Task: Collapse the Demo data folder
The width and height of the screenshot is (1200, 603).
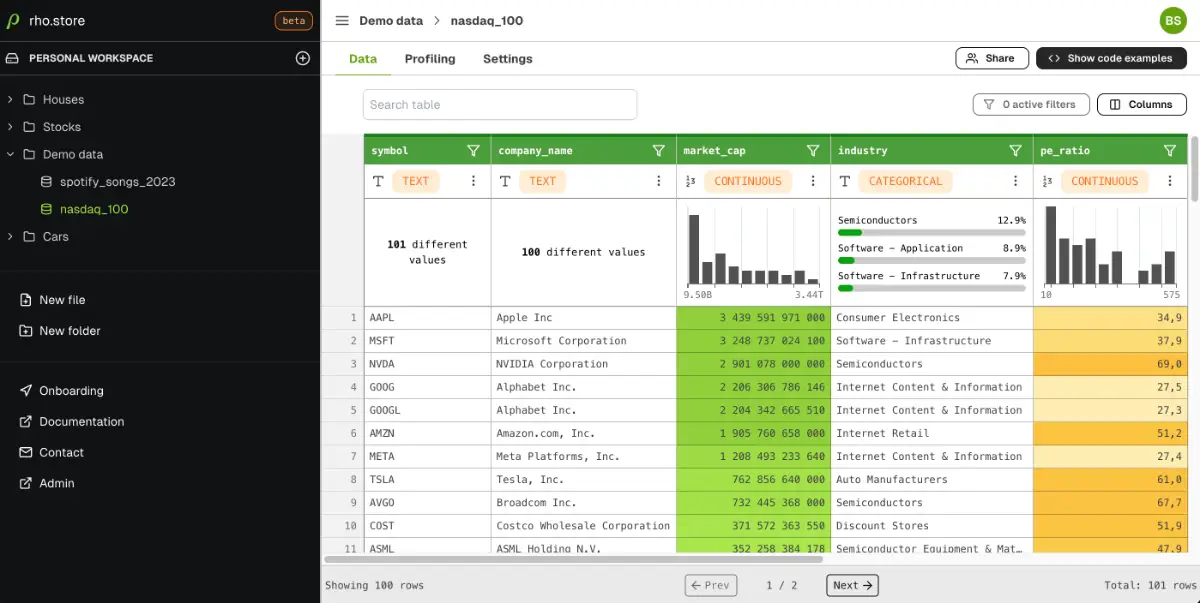Action: tap(10, 154)
